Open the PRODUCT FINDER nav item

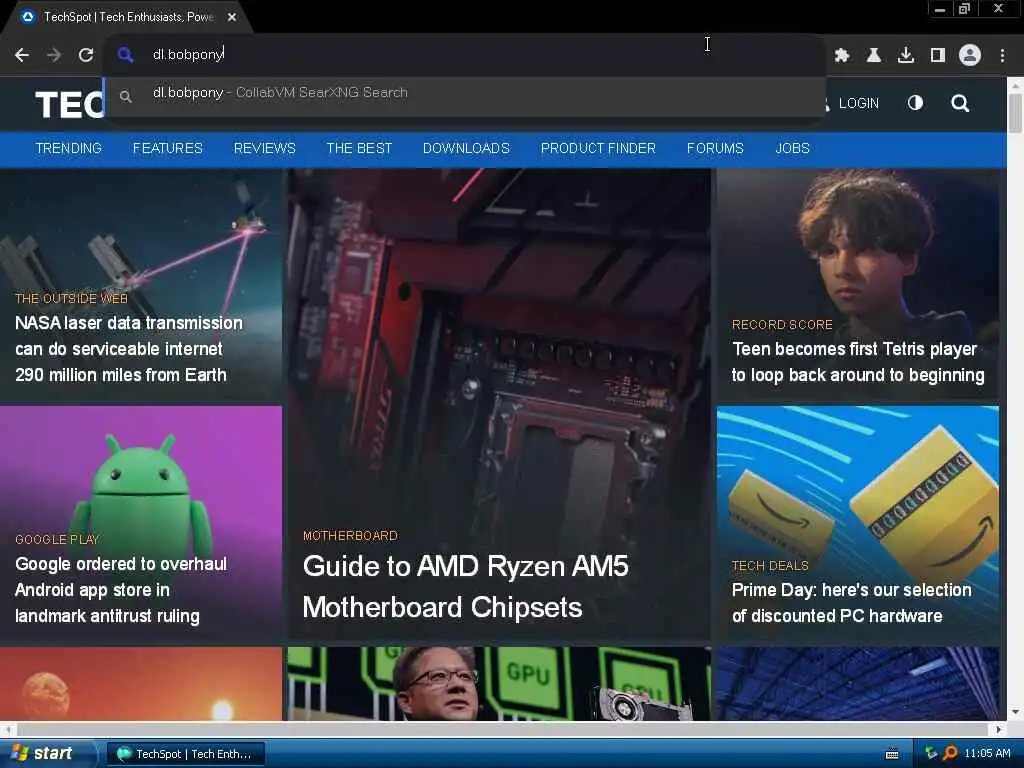598,148
